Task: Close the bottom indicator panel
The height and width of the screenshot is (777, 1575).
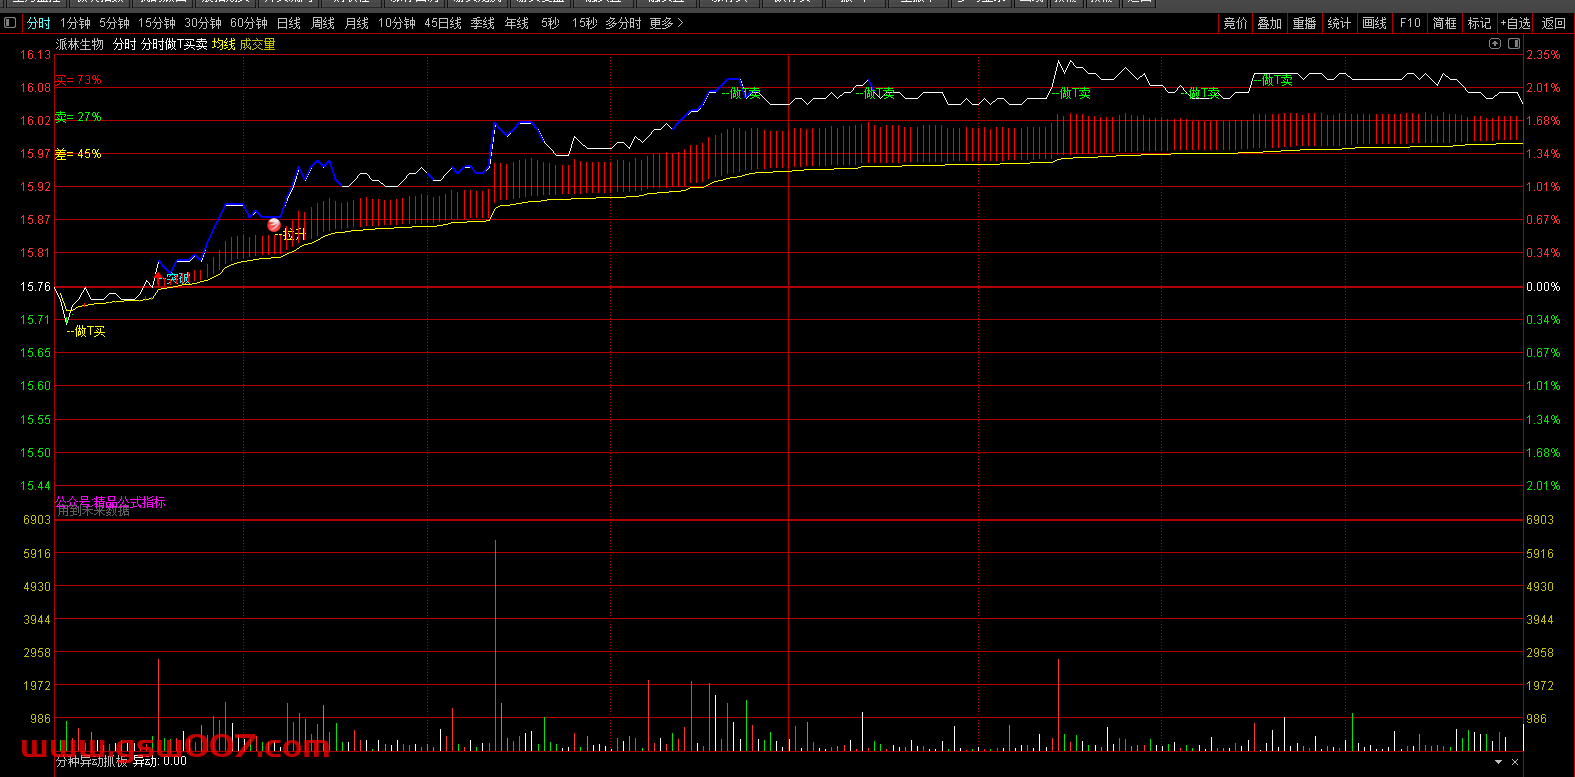Action: (1516, 762)
